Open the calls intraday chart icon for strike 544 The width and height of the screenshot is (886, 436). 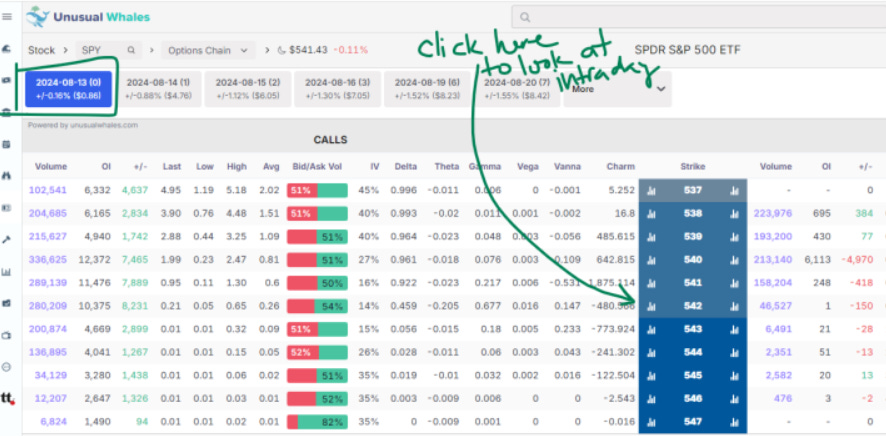tap(651, 353)
